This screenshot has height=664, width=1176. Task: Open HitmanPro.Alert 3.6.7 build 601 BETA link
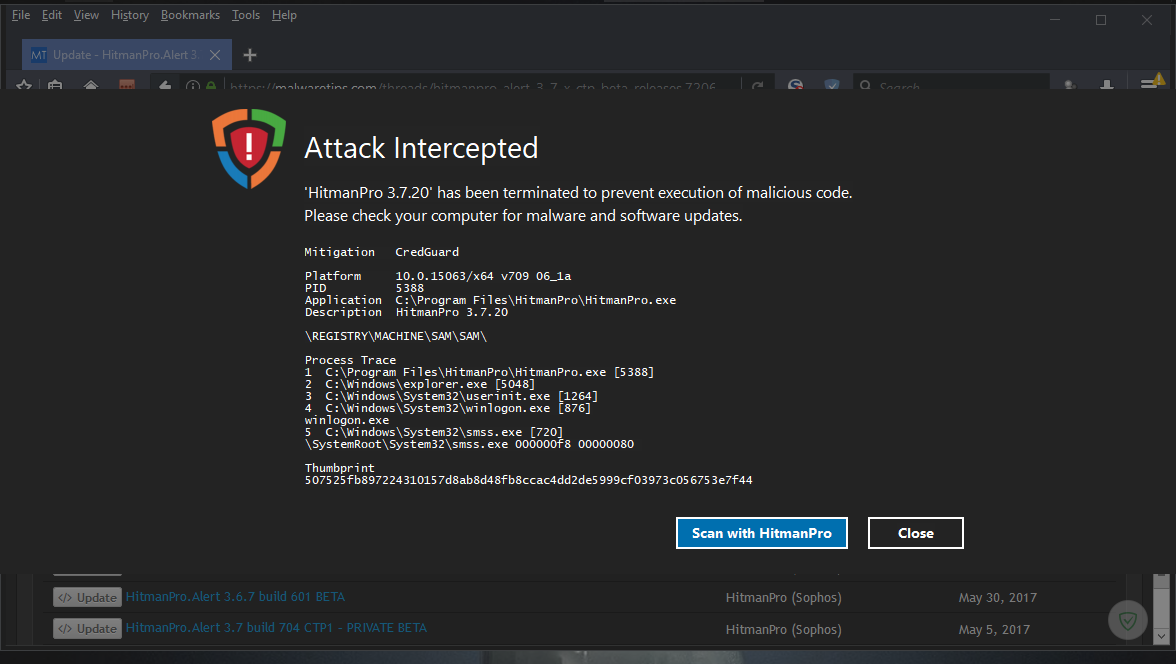235,597
